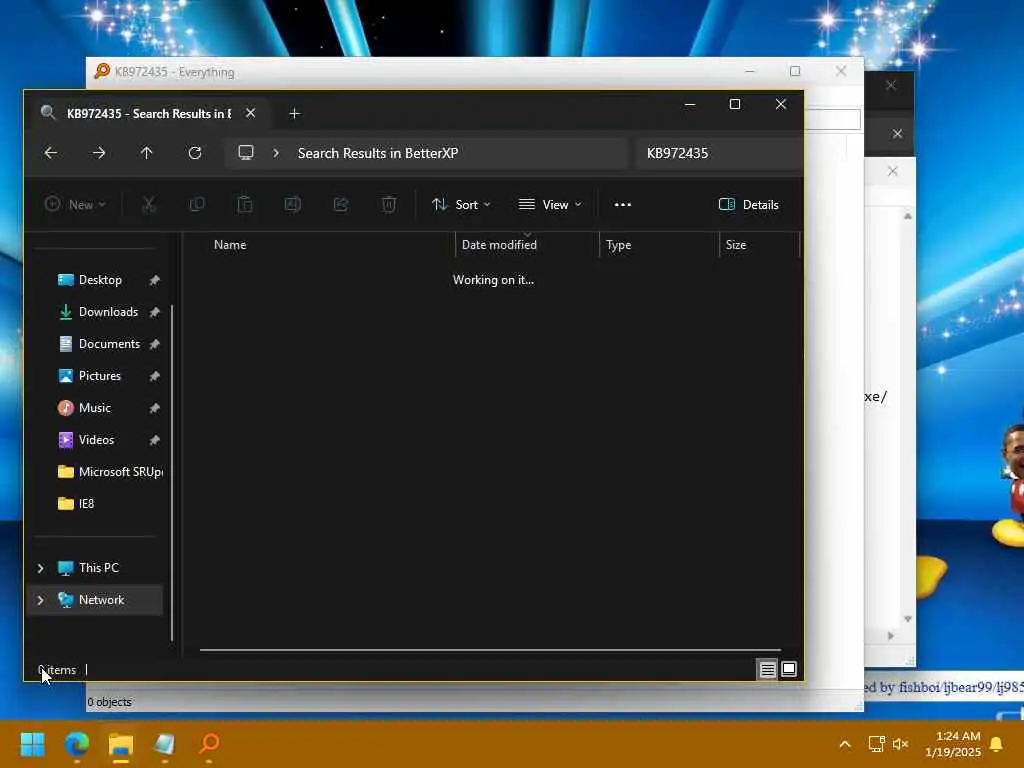Click the Paste clipboard icon

[245, 204]
